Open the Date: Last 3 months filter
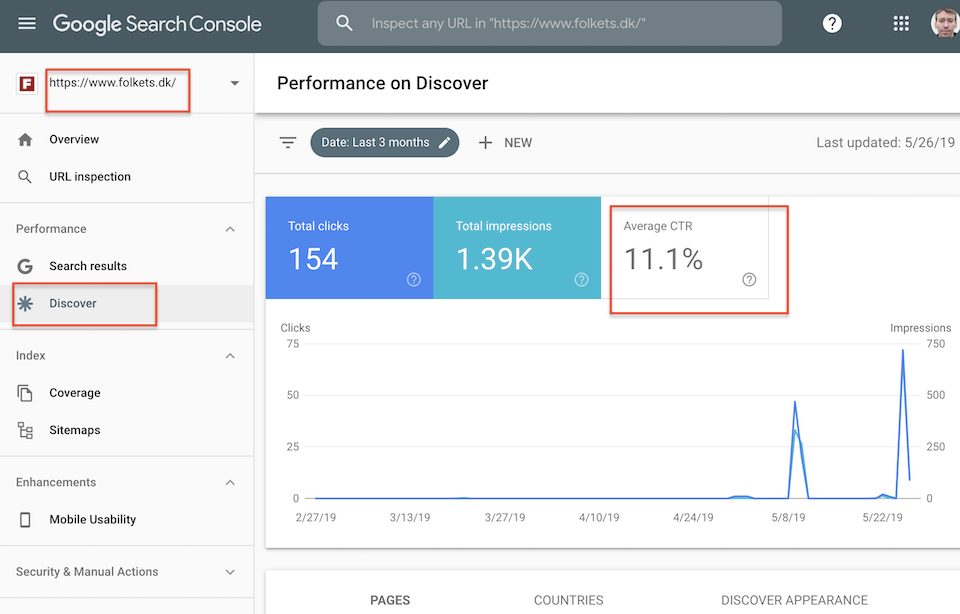Image resolution: width=960 pixels, height=614 pixels. pyautogui.click(x=384, y=143)
